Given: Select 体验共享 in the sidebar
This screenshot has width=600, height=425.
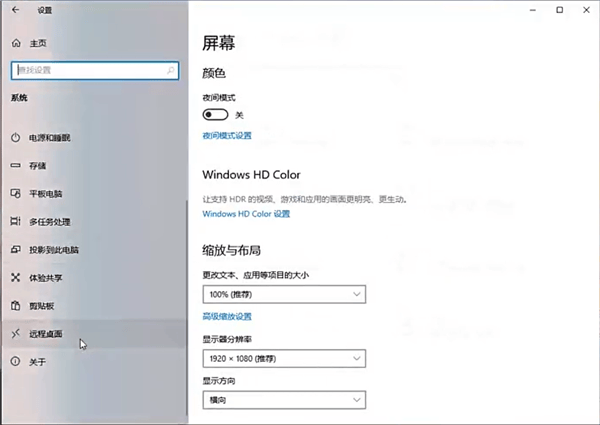Looking at the screenshot, I should [94, 278].
